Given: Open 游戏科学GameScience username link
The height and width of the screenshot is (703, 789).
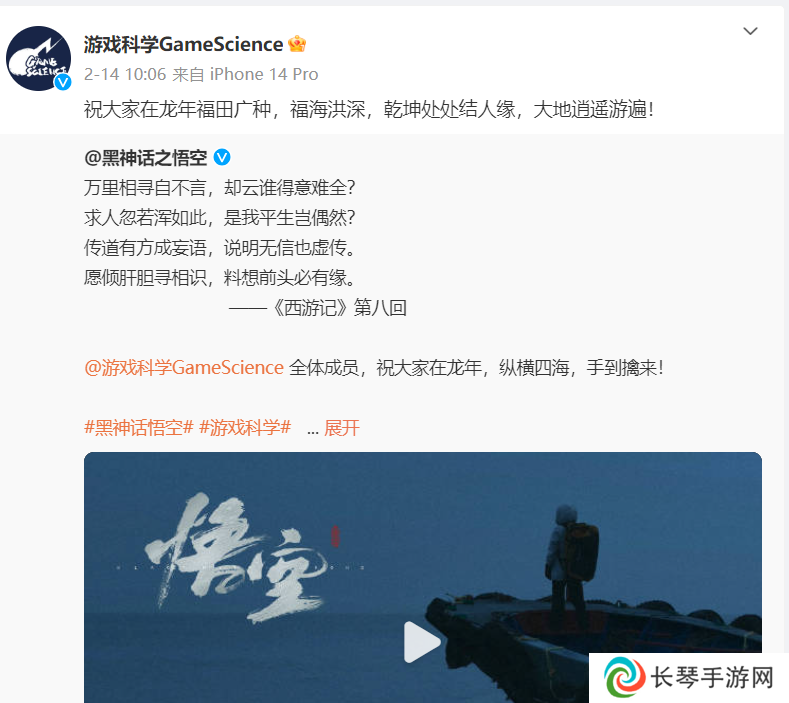Looking at the screenshot, I should coord(183,44).
